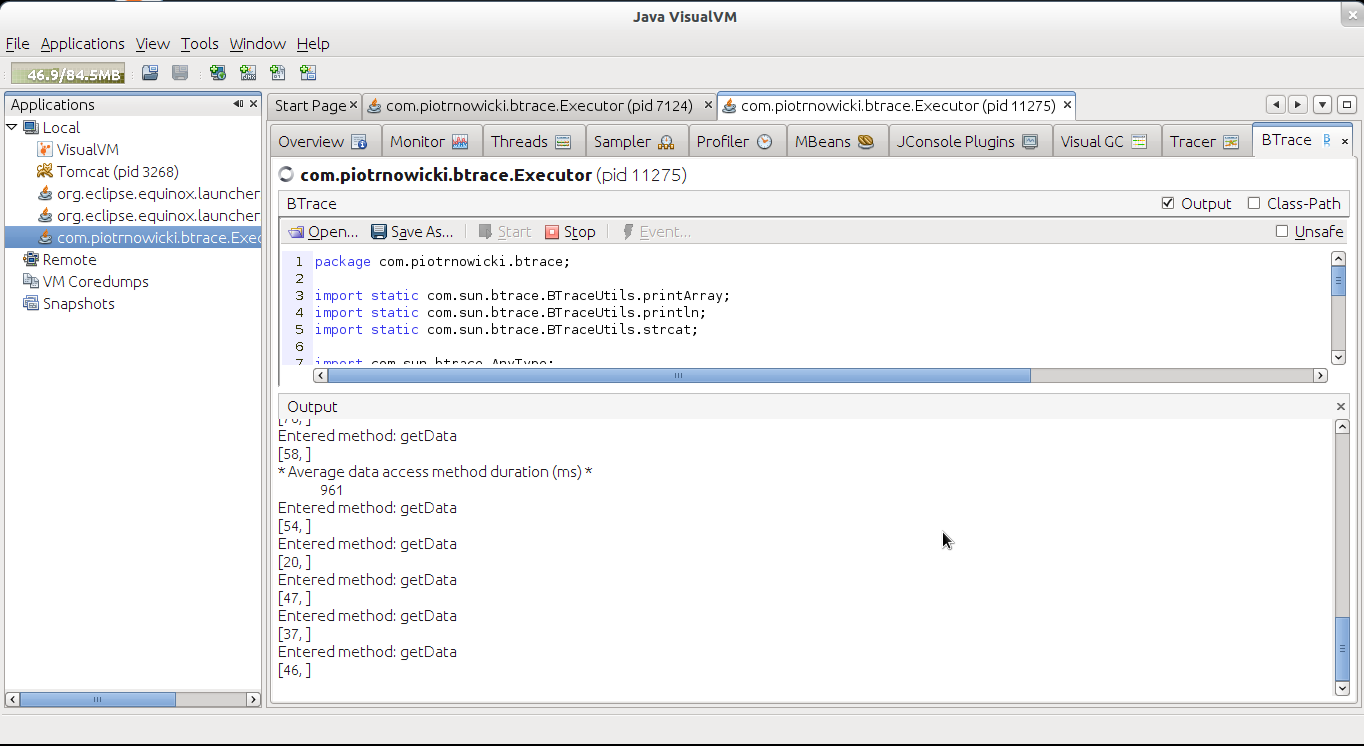Collapse the Local tree node
This screenshot has width=1364, height=746.
coord(12,127)
